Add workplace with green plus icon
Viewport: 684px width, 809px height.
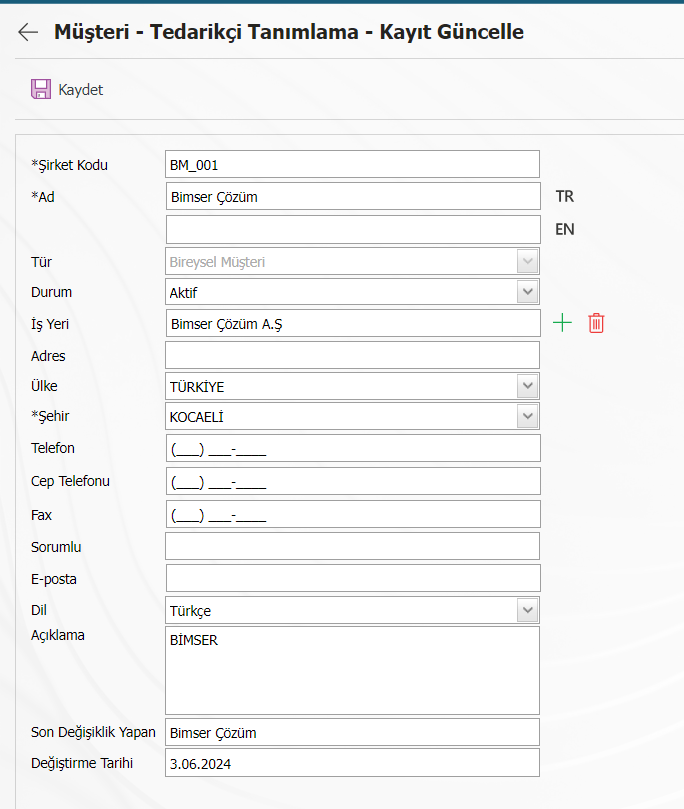[562, 323]
